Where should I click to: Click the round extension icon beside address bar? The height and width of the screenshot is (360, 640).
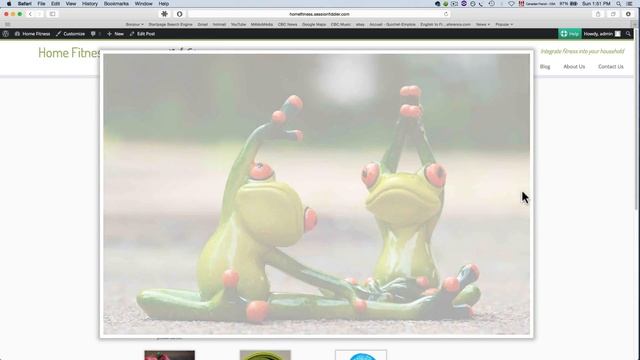tap(180, 14)
